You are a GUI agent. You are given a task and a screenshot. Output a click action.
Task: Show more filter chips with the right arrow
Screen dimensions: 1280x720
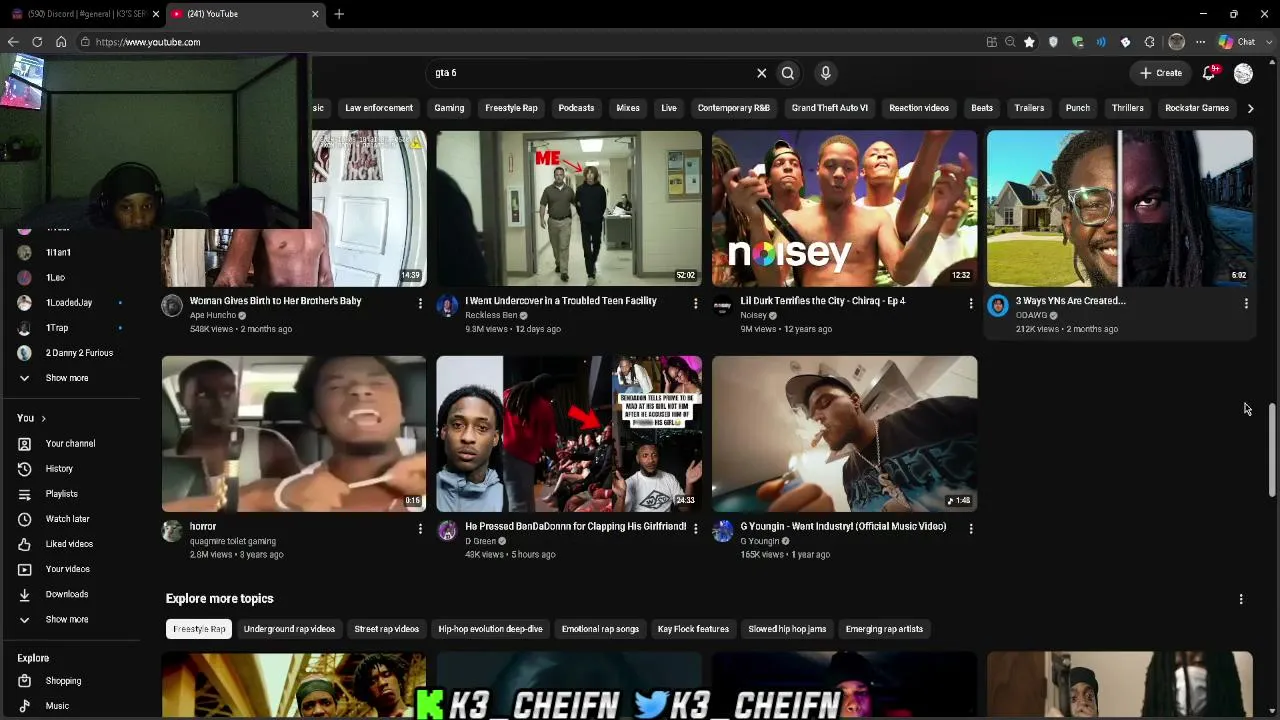tap(1250, 108)
